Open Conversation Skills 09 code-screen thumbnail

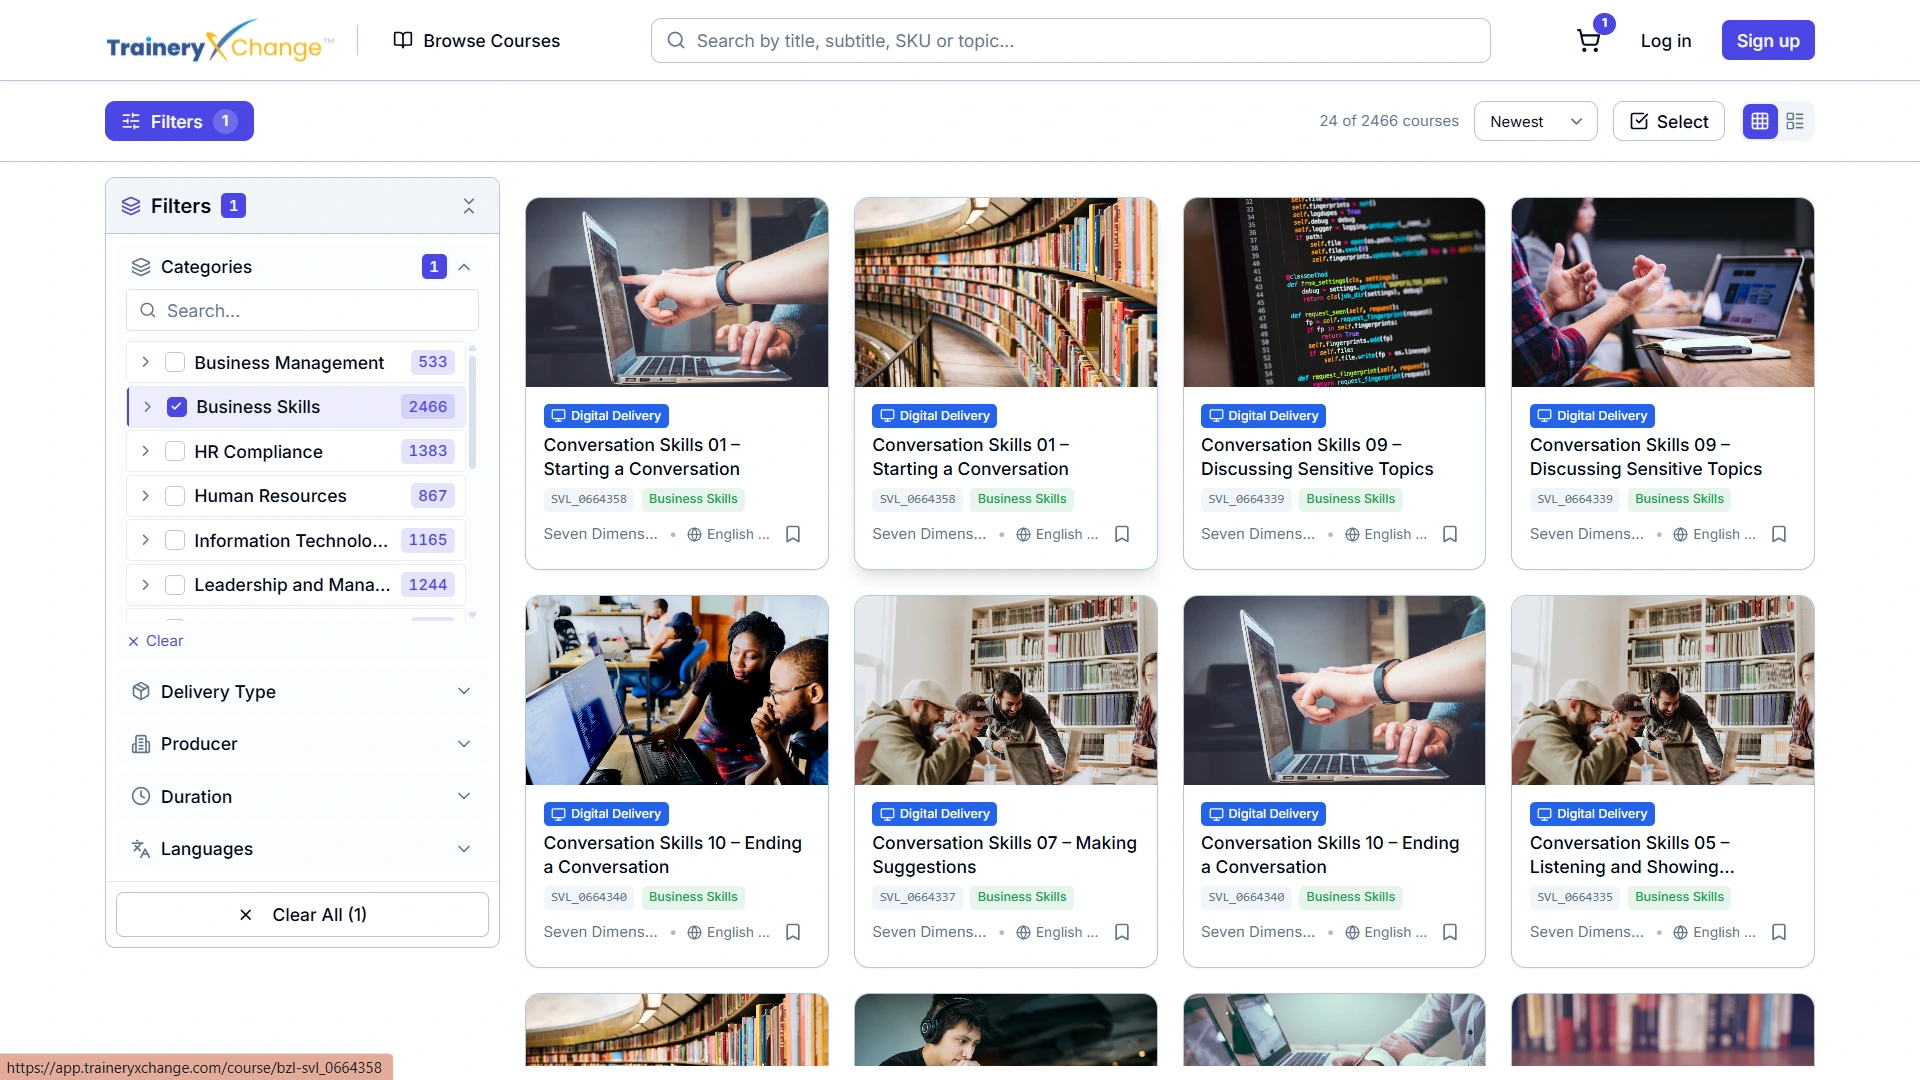pyautogui.click(x=1334, y=292)
